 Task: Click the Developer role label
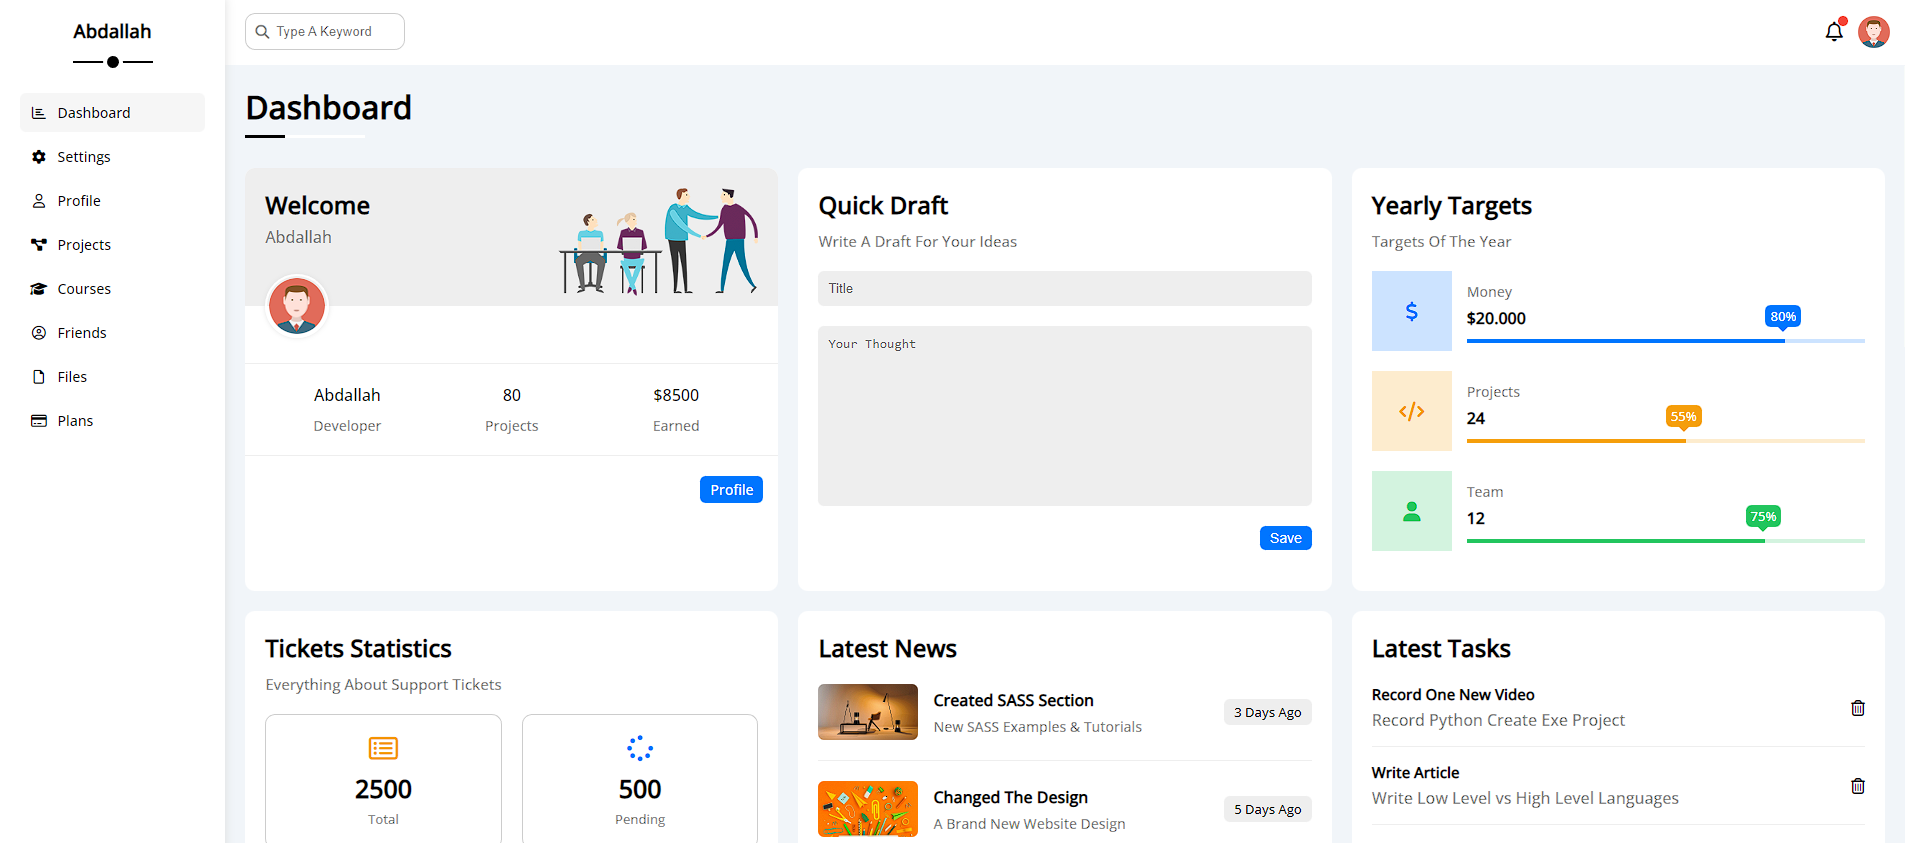pos(347,426)
